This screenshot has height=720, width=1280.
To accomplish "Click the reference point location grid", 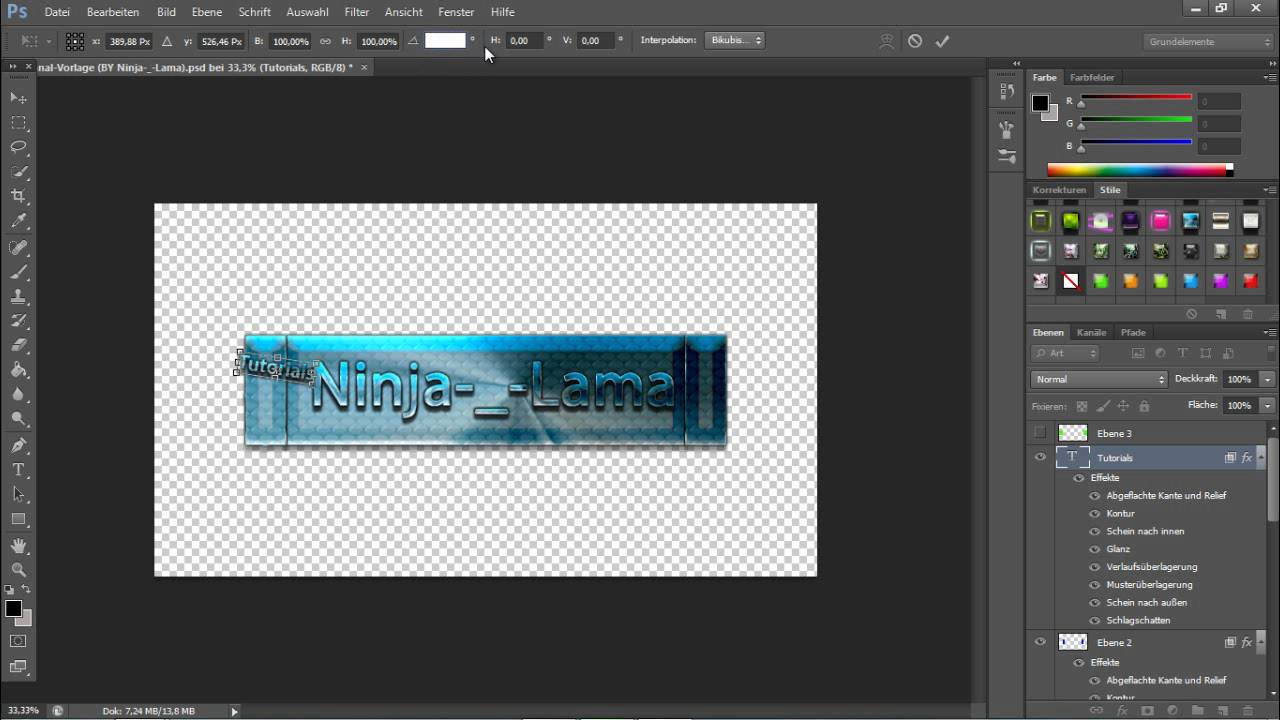I will 75,41.
